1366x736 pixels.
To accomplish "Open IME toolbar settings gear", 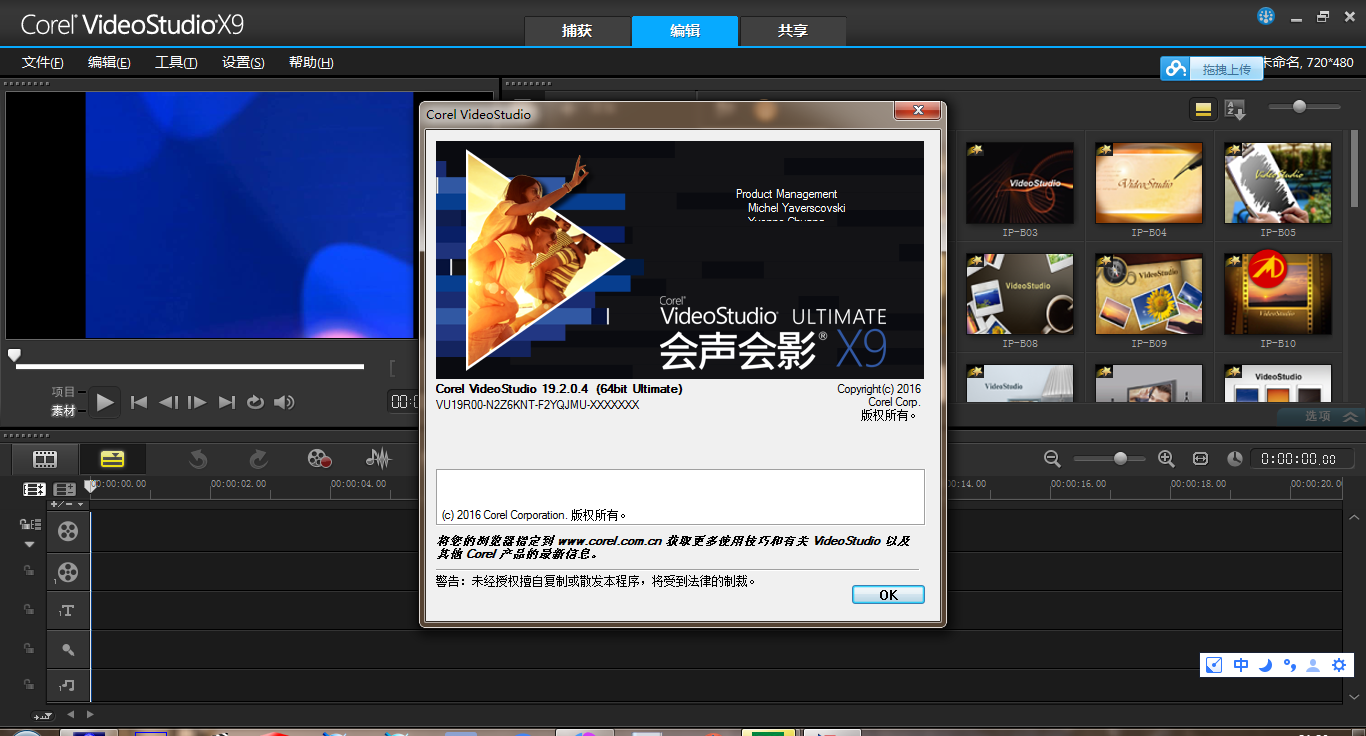I will click(1339, 665).
